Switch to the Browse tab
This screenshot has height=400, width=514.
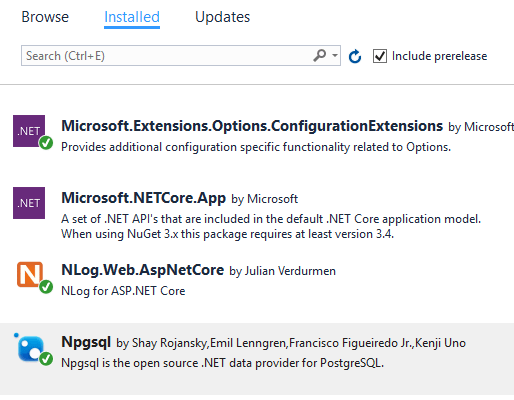click(x=45, y=17)
